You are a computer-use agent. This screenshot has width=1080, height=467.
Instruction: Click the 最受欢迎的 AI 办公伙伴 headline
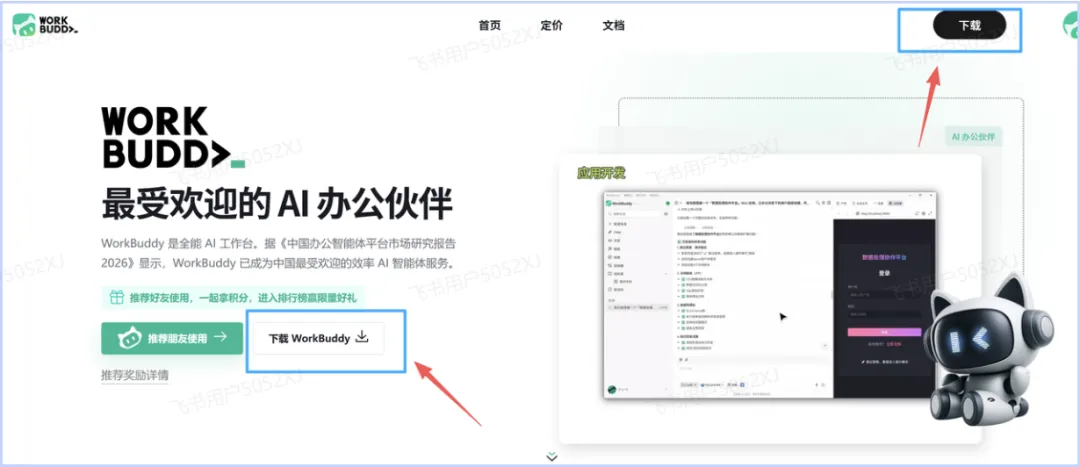276,204
